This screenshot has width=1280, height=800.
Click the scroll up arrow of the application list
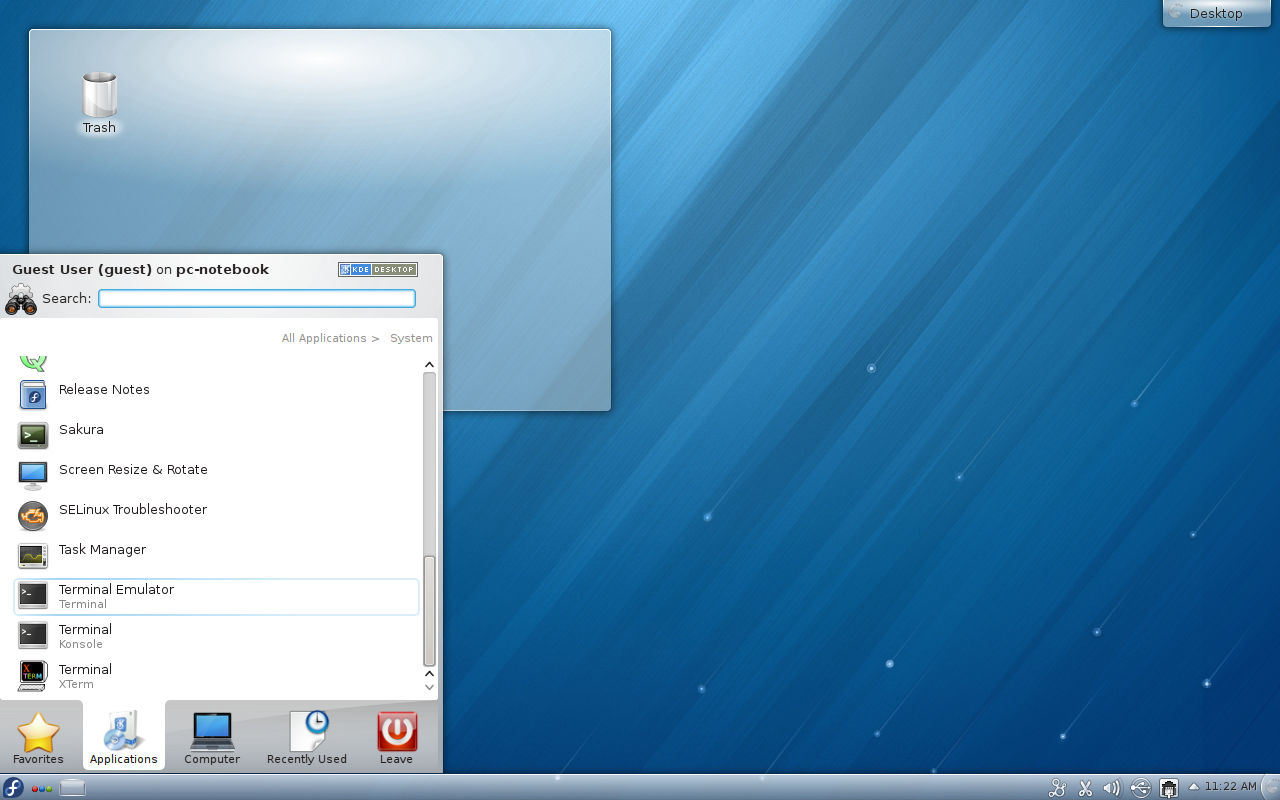pyautogui.click(x=430, y=365)
